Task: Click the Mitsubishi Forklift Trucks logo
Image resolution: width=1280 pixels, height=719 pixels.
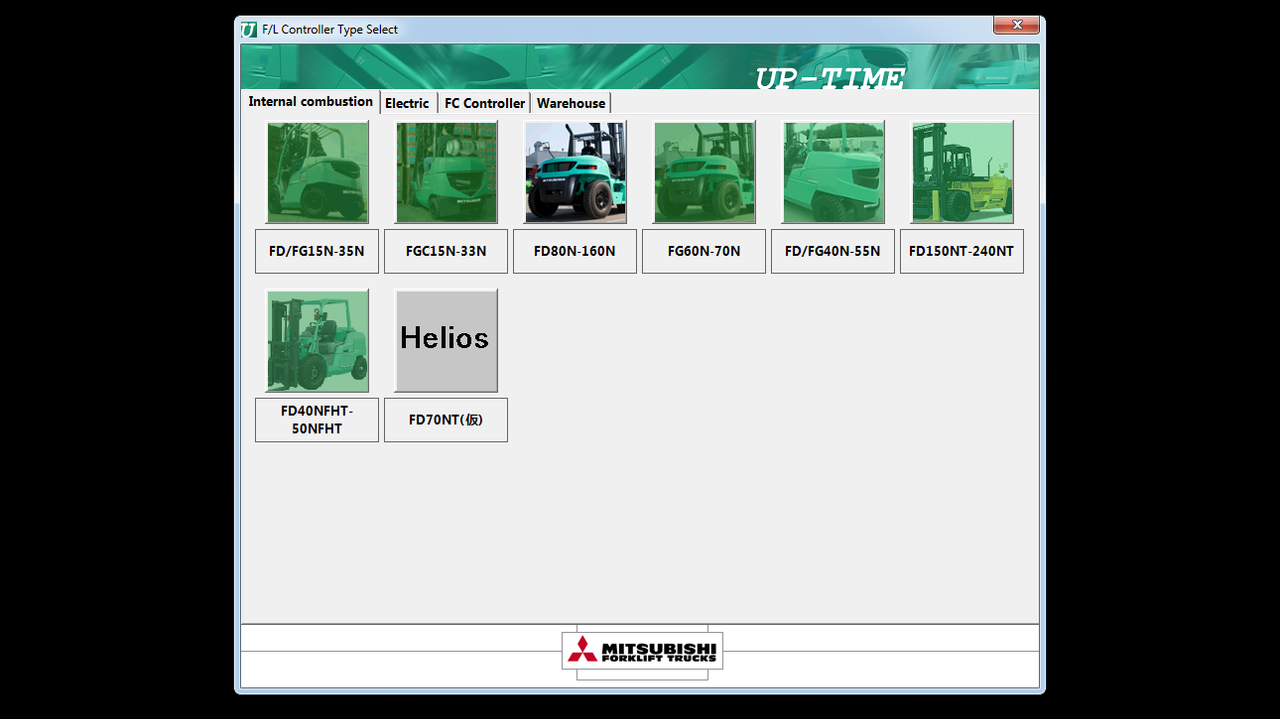Action: click(x=642, y=651)
